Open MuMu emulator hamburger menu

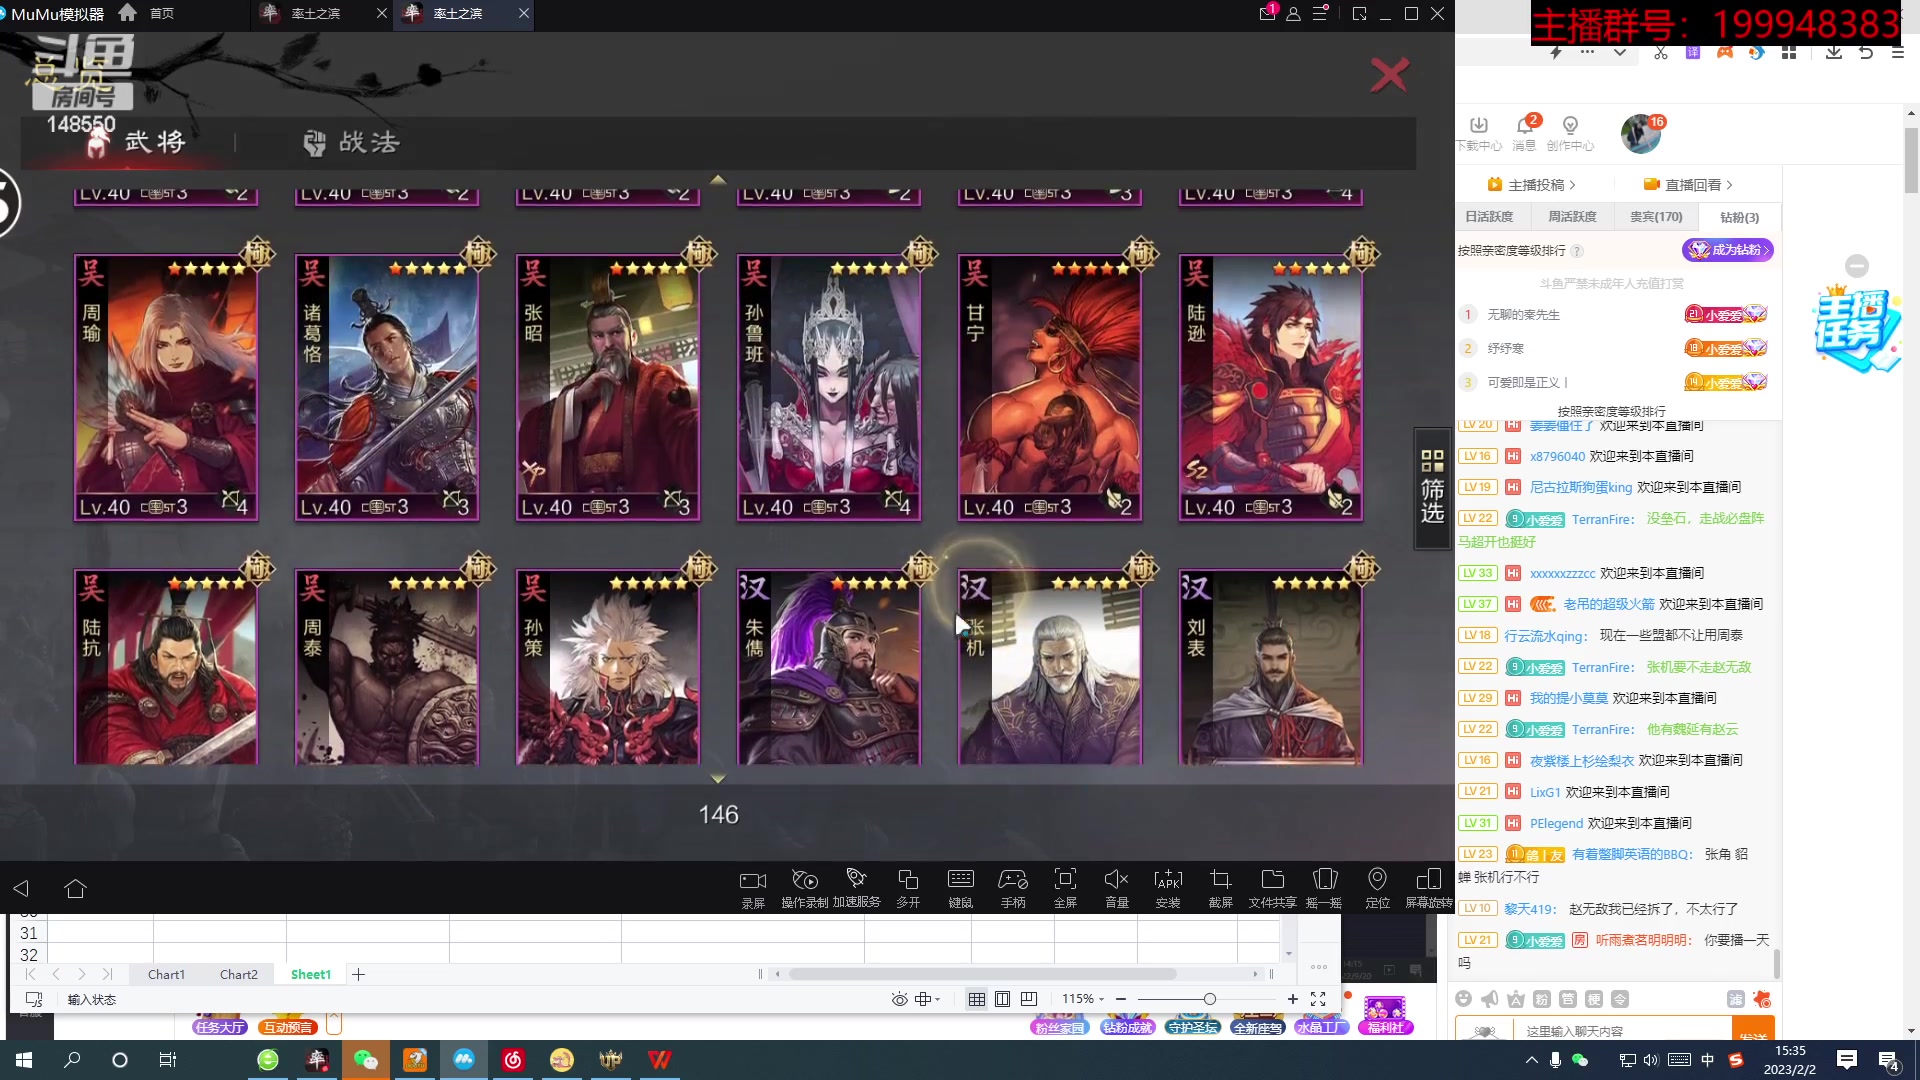click(x=1320, y=13)
